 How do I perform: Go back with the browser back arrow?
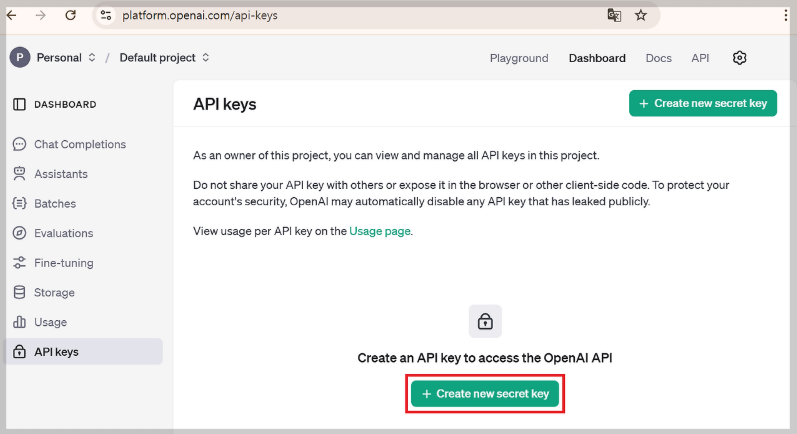point(12,15)
